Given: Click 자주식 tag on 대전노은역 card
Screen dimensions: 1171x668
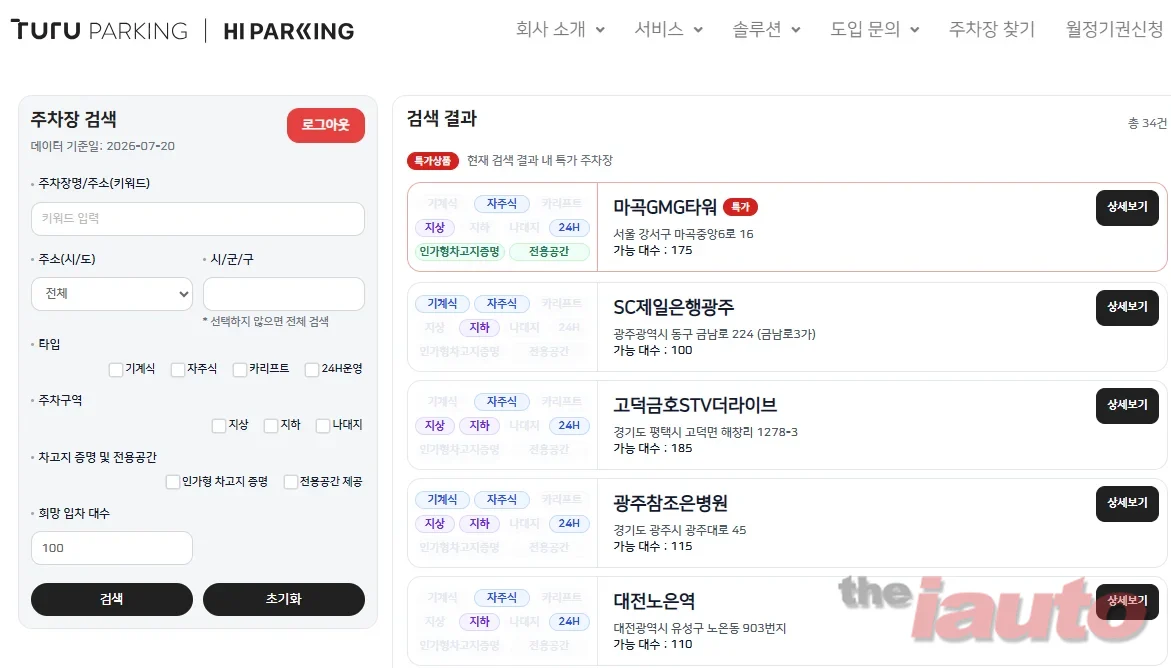Looking at the screenshot, I should (502, 597).
